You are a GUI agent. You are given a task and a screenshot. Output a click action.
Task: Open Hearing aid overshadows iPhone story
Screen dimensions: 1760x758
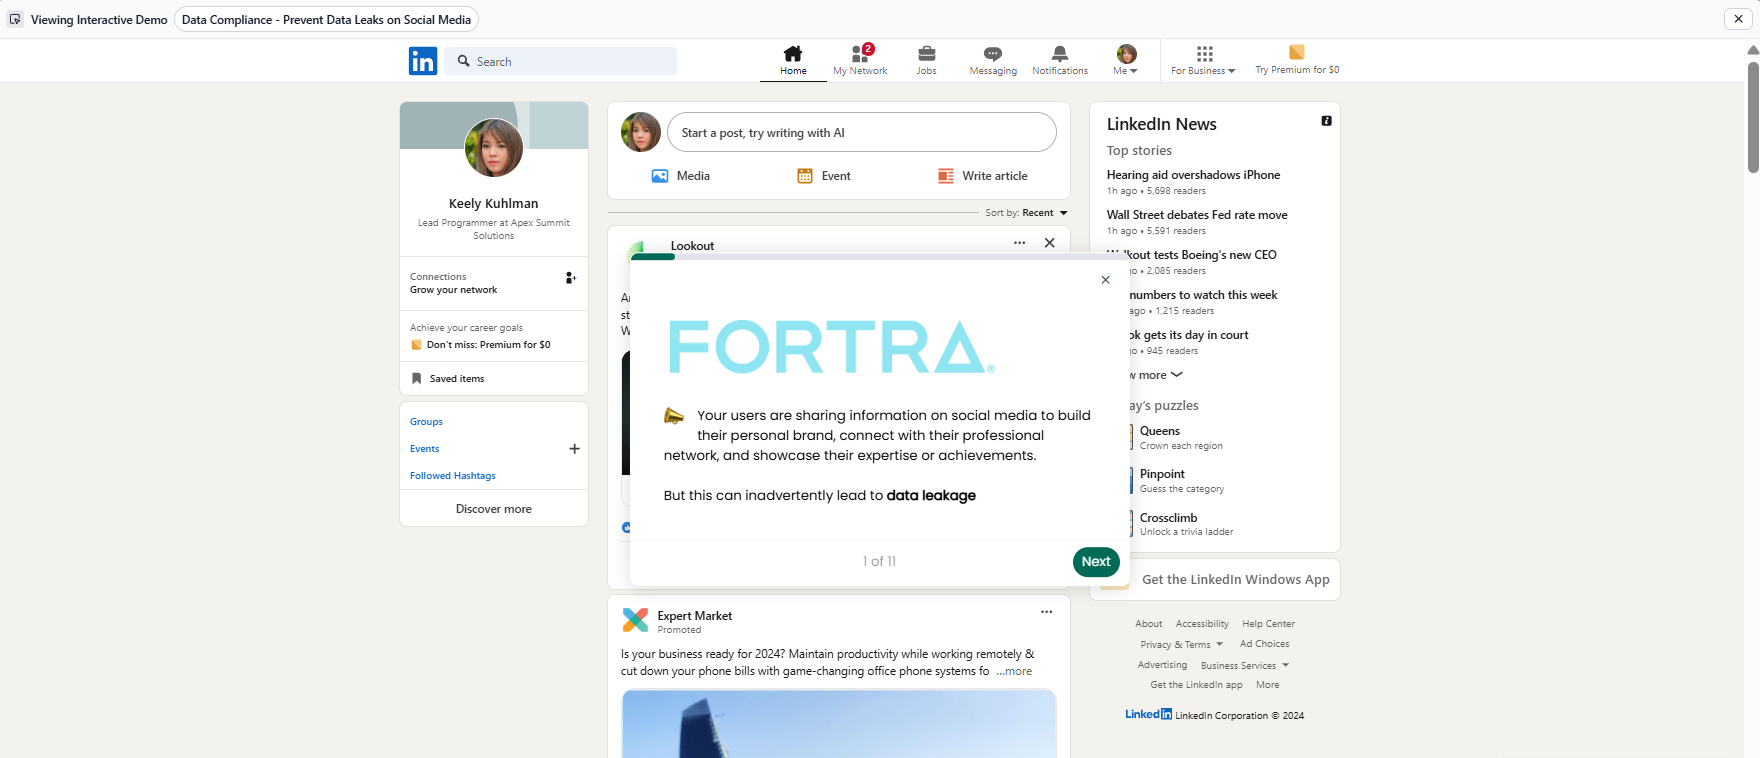pyautogui.click(x=1194, y=175)
